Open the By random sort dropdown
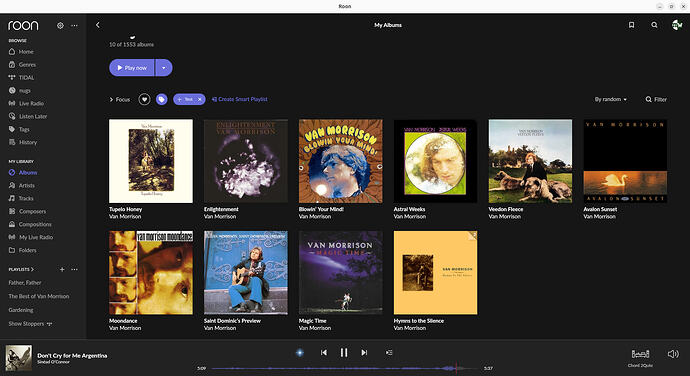Viewport: 690px width, 376px height. pos(611,100)
